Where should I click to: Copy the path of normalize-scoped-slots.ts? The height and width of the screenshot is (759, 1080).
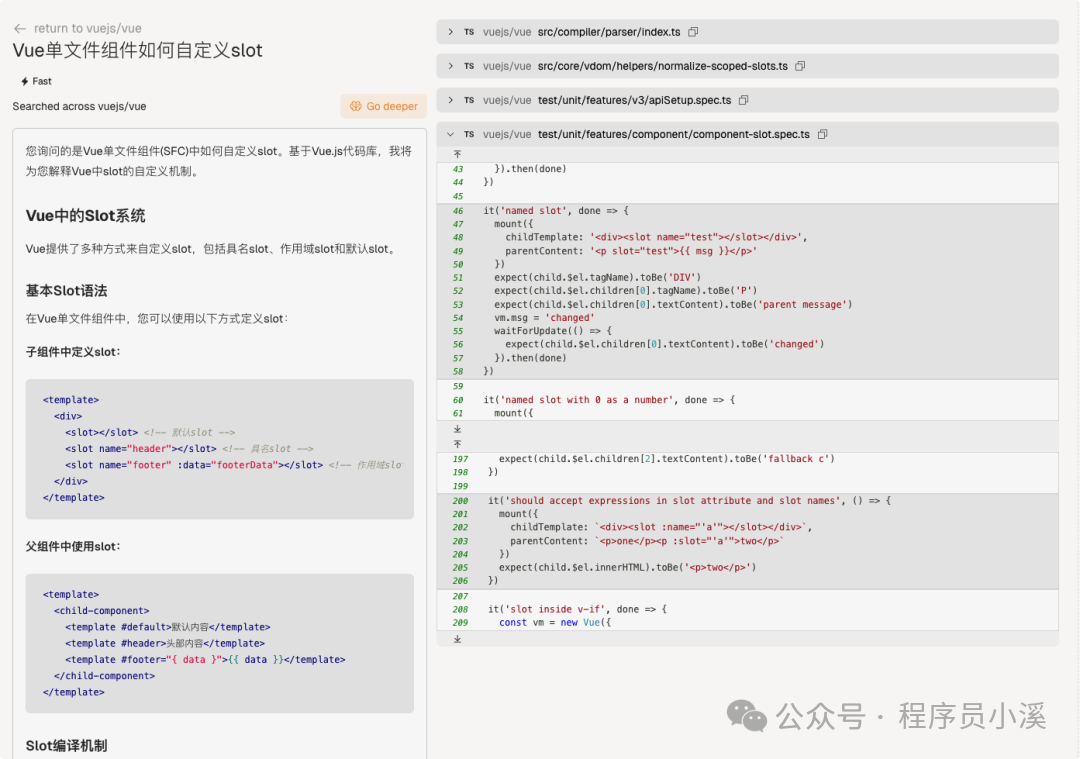[x=799, y=66]
